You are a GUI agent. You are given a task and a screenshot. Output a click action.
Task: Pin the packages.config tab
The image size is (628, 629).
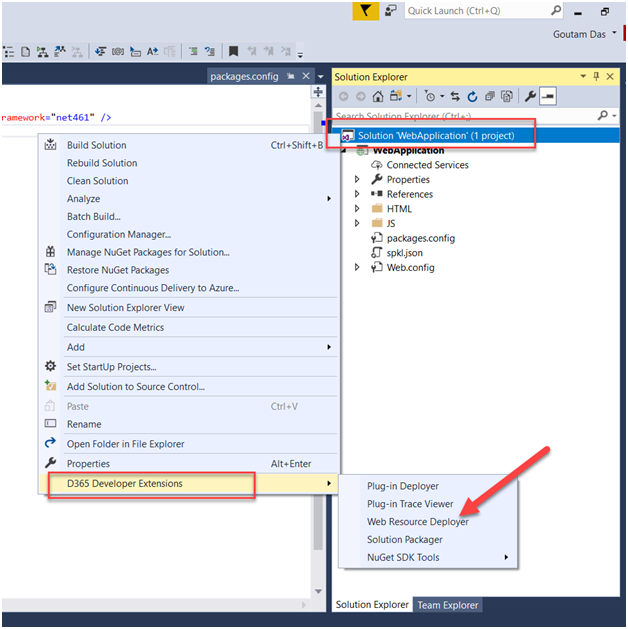click(x=291, y=76)
